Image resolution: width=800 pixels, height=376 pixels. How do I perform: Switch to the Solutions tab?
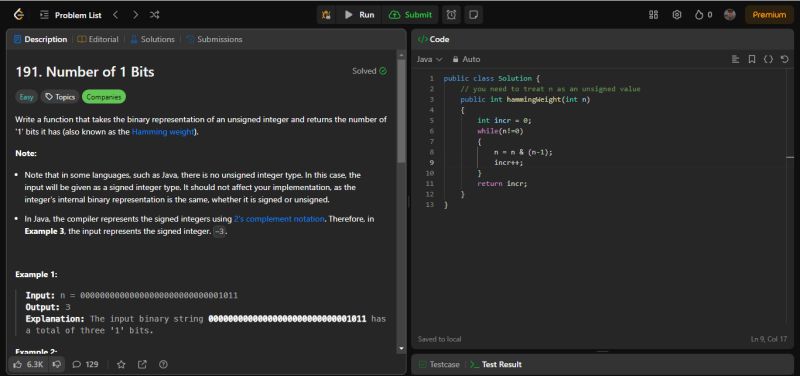click(x=153, y=39)
